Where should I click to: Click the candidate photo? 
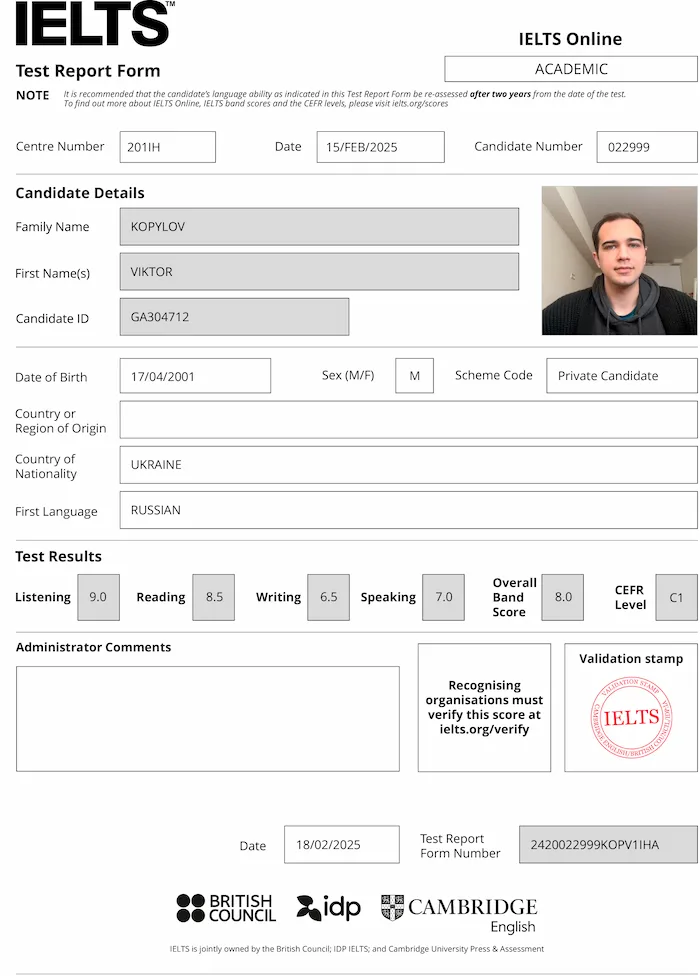tap(619, 260)
